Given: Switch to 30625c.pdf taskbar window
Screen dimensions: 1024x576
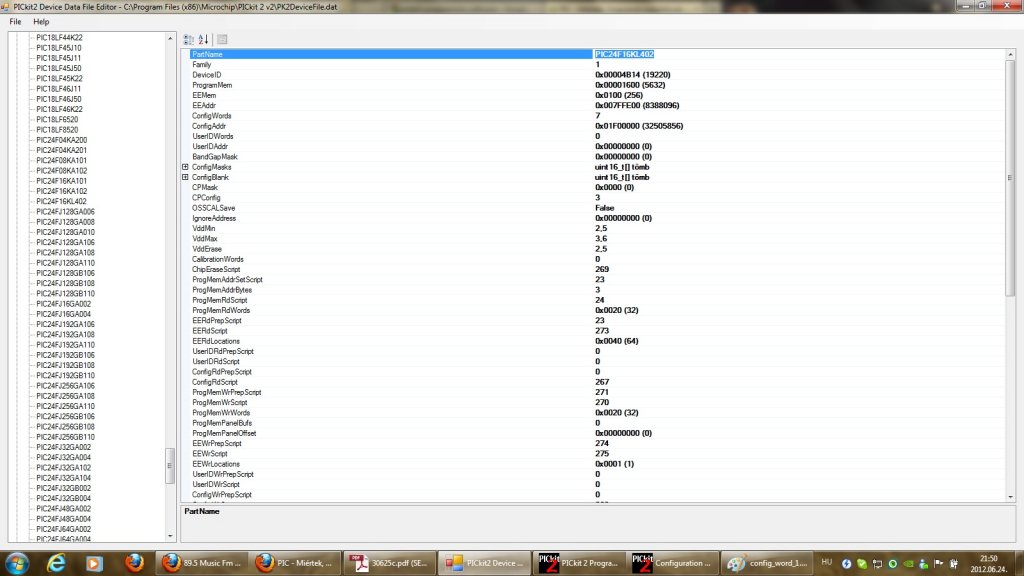Looking at the screenshot, I should 389,563.
